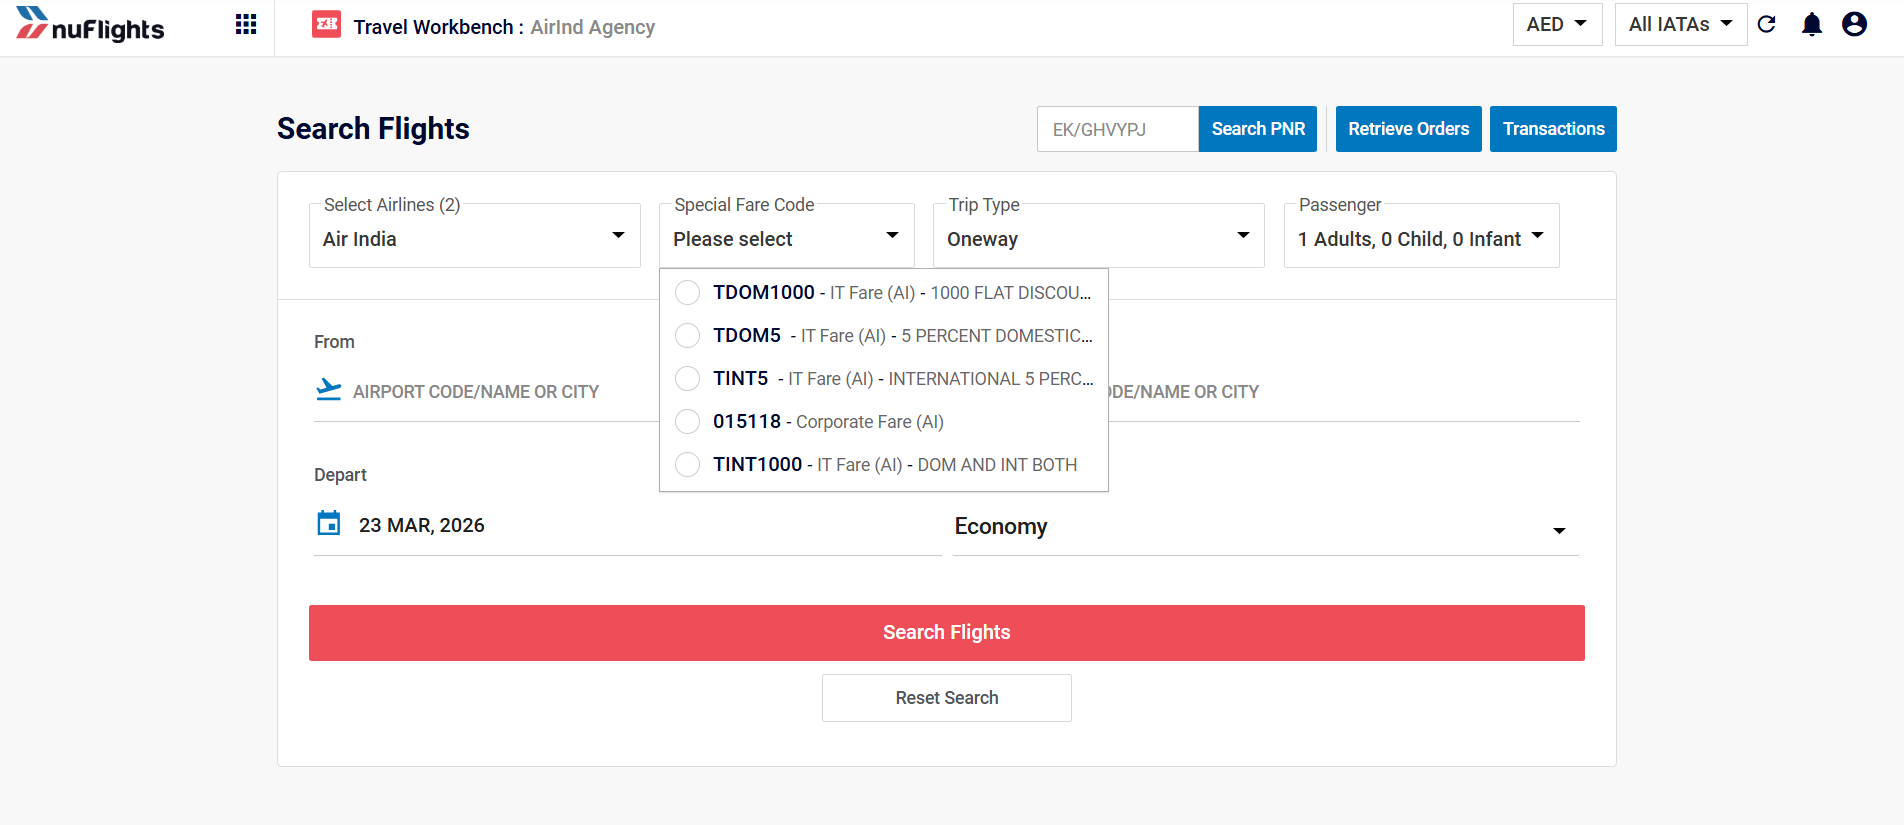Click the Search PNR button

(1258, 129)
